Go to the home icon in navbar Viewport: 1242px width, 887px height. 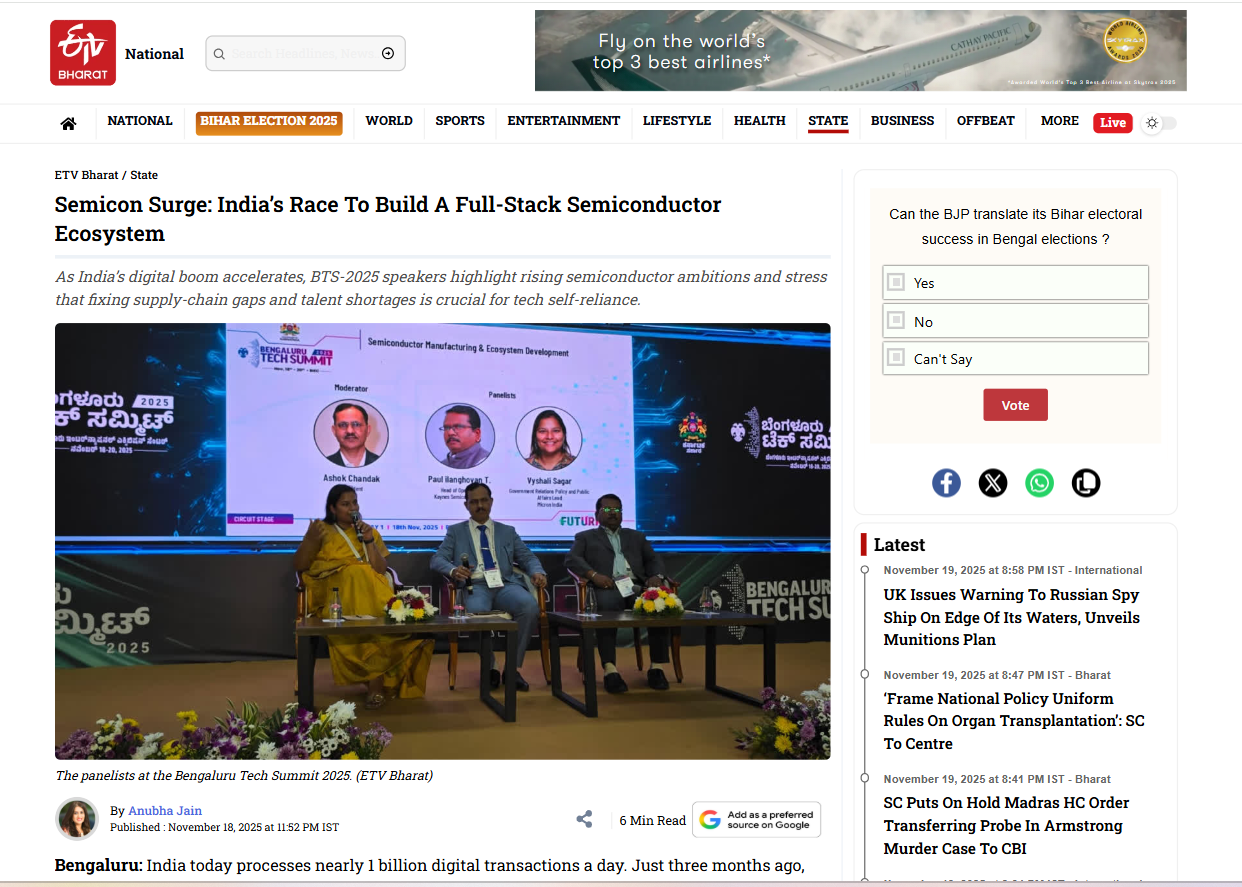pos(68,123)
